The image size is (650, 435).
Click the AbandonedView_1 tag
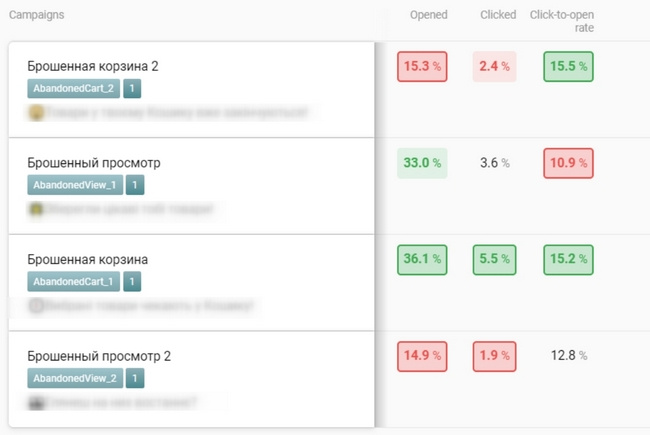tap(75, 185)
